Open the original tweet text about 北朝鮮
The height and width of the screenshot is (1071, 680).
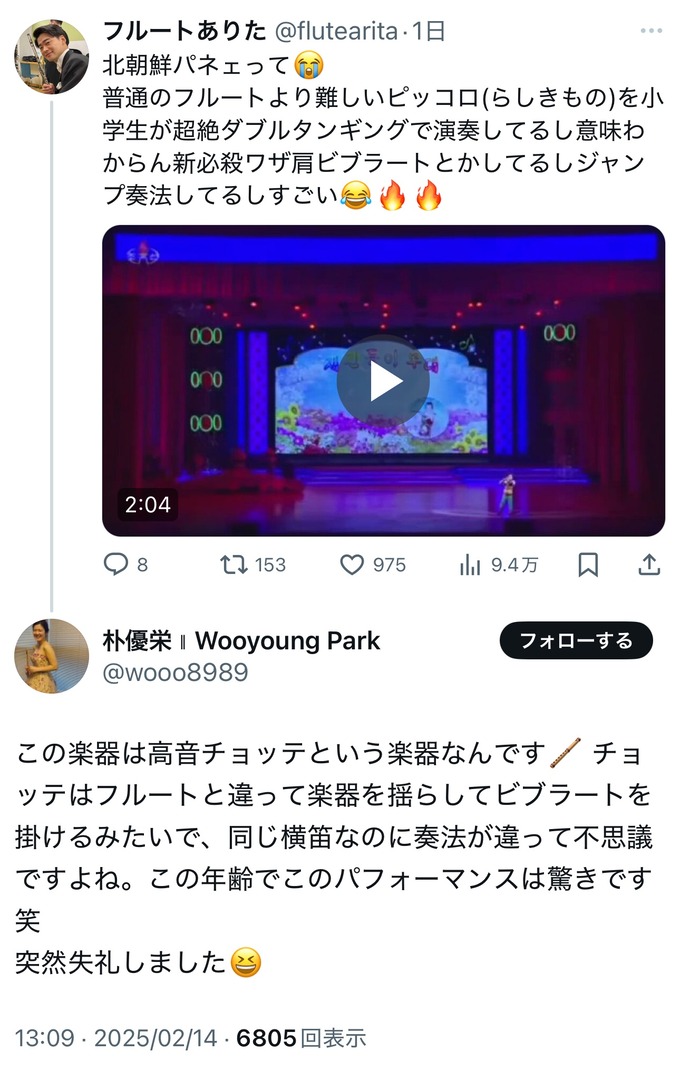coord(382,130)
